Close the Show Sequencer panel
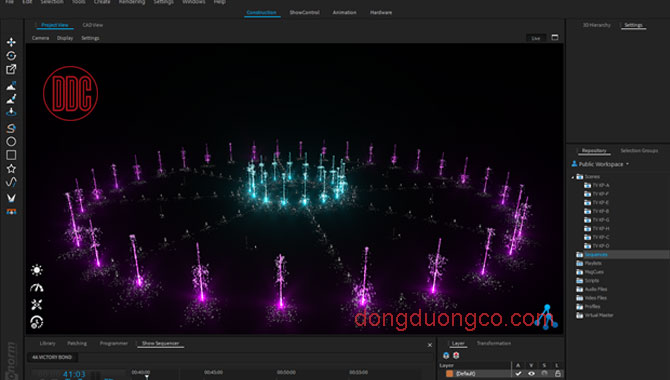The height and width of the screenshot is (380, 670). 430,345
